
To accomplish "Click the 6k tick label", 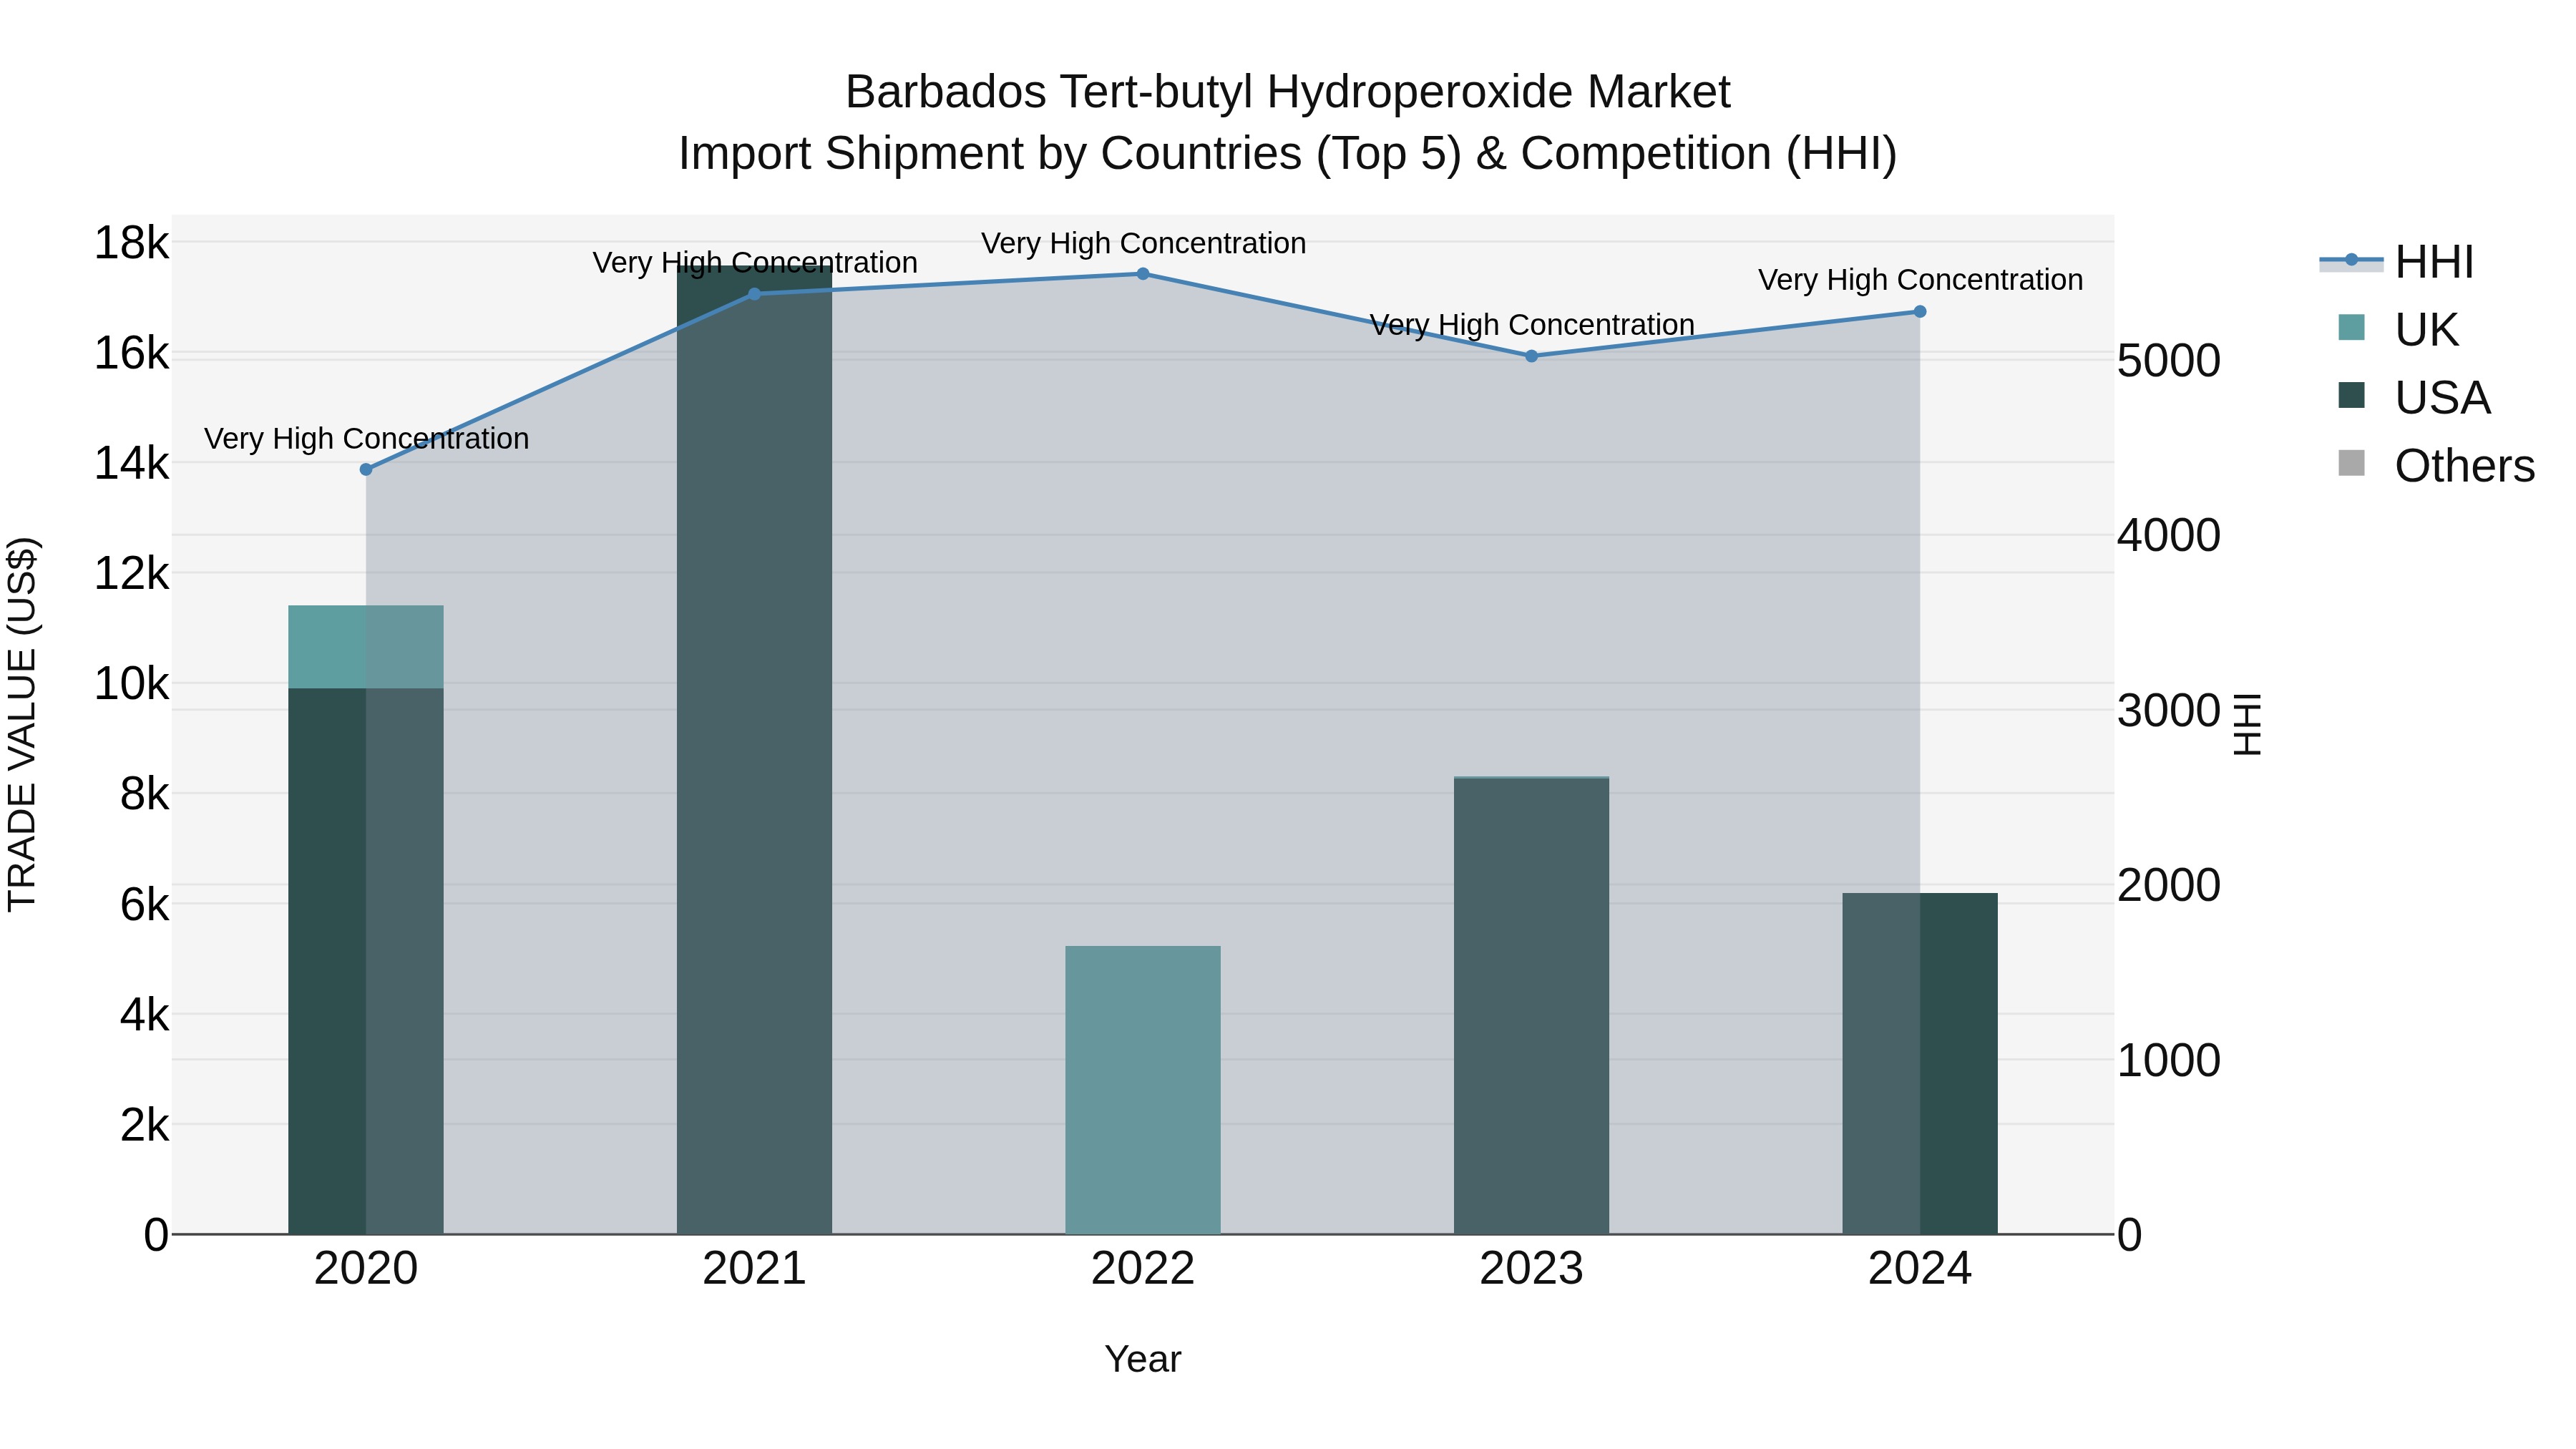I will click(144, 904).
